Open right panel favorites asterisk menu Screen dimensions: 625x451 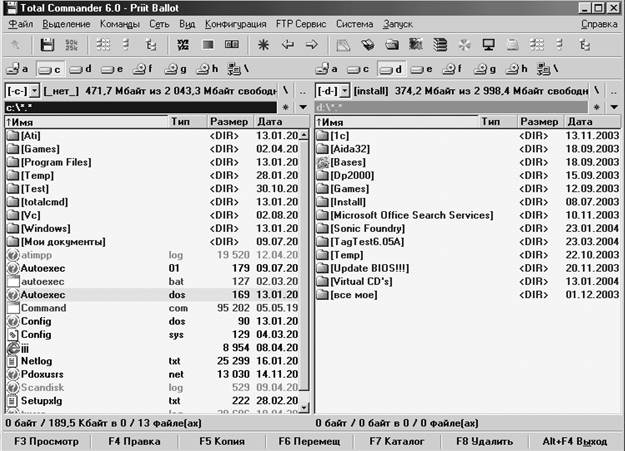coord(596,107)
